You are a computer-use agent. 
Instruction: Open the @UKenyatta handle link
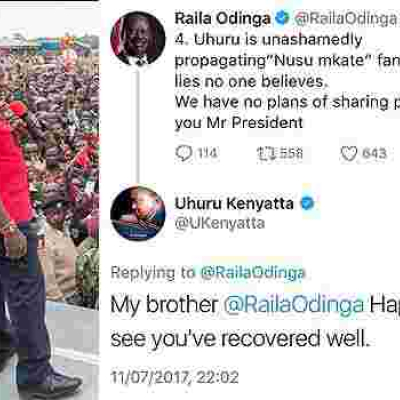coord(220,224)
